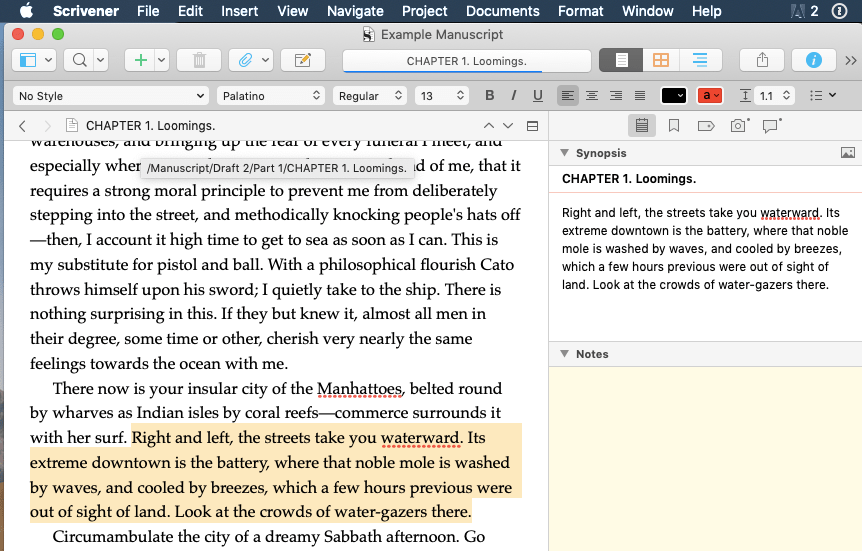The width and height of the screenshot is (862, 551).
Task: Go back in document history
Action: pos(22,126)
